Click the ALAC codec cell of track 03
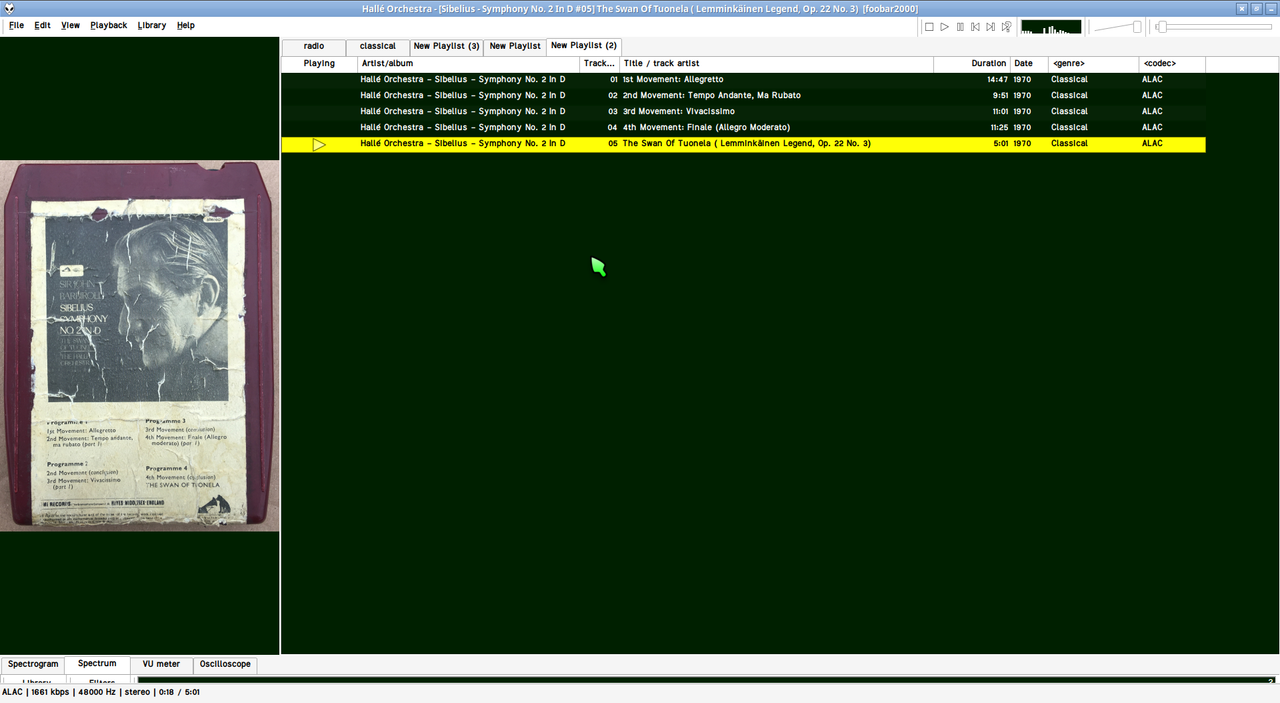This screenshot has height=703, width=1280. tap(1152, 112)
